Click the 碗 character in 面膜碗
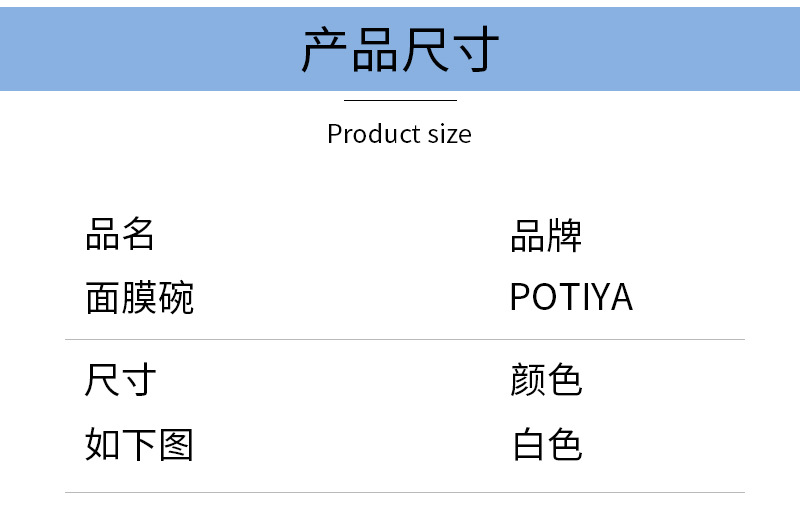800x523 pixels. (176, 297)
